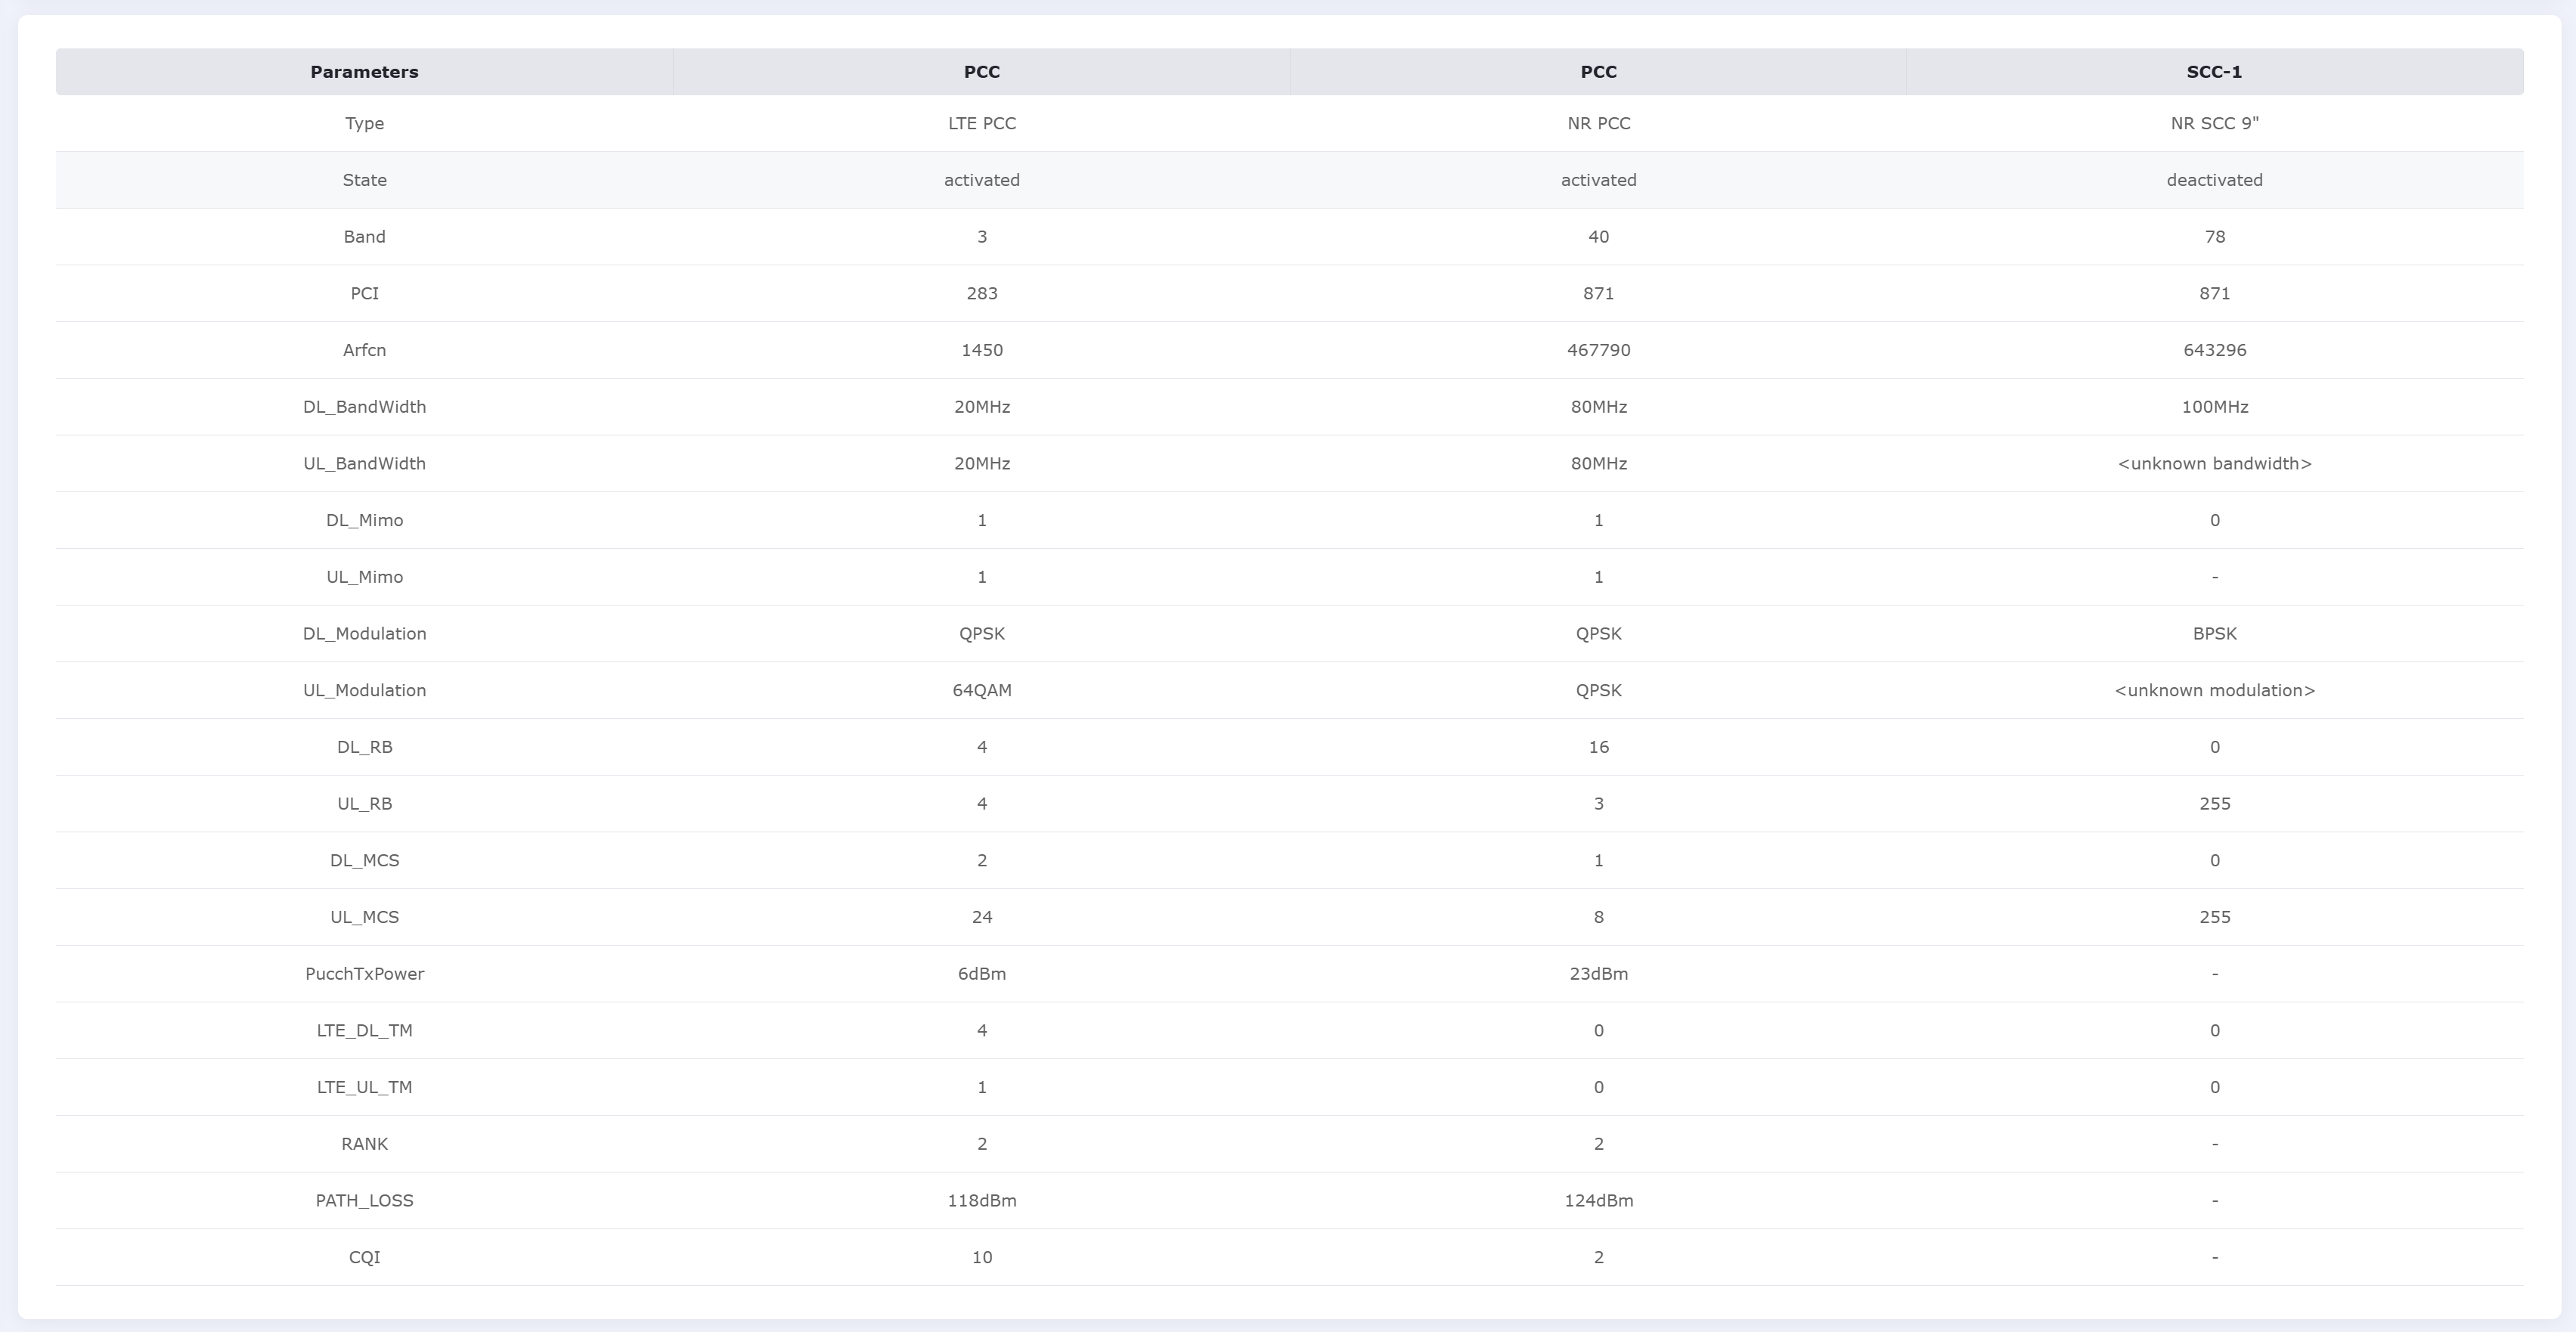The width and height of the screenshot is (2576, 1332).
Task: Select Arfcn value 643296
Action: point(2214,350)
